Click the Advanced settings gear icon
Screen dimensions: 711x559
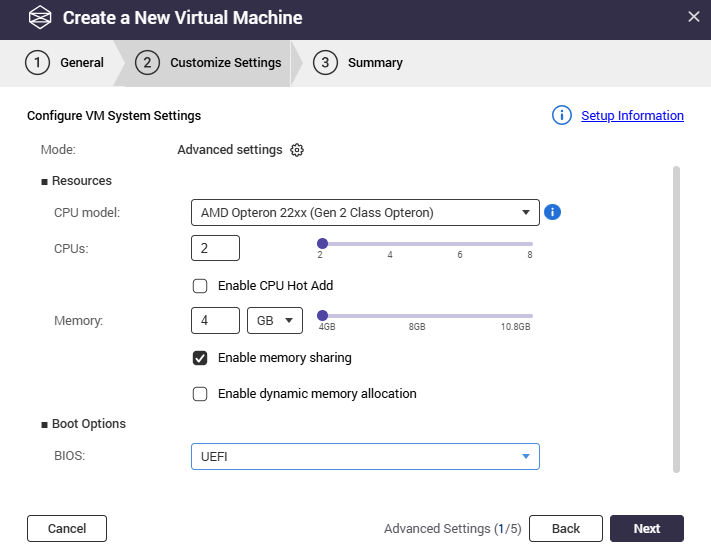tap(297, 150)
